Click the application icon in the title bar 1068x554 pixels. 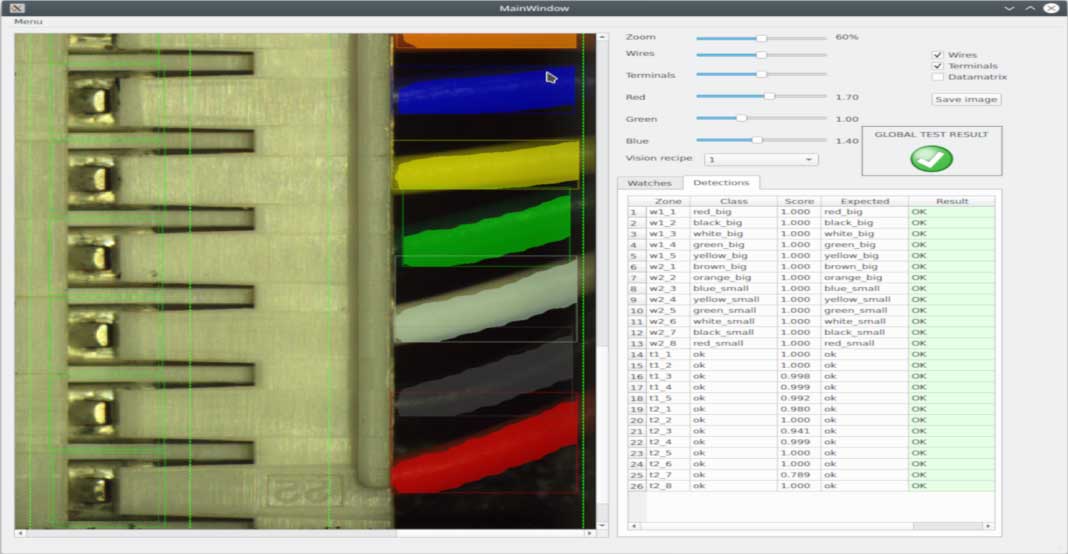pyautogui.click(x=17, y=8)
